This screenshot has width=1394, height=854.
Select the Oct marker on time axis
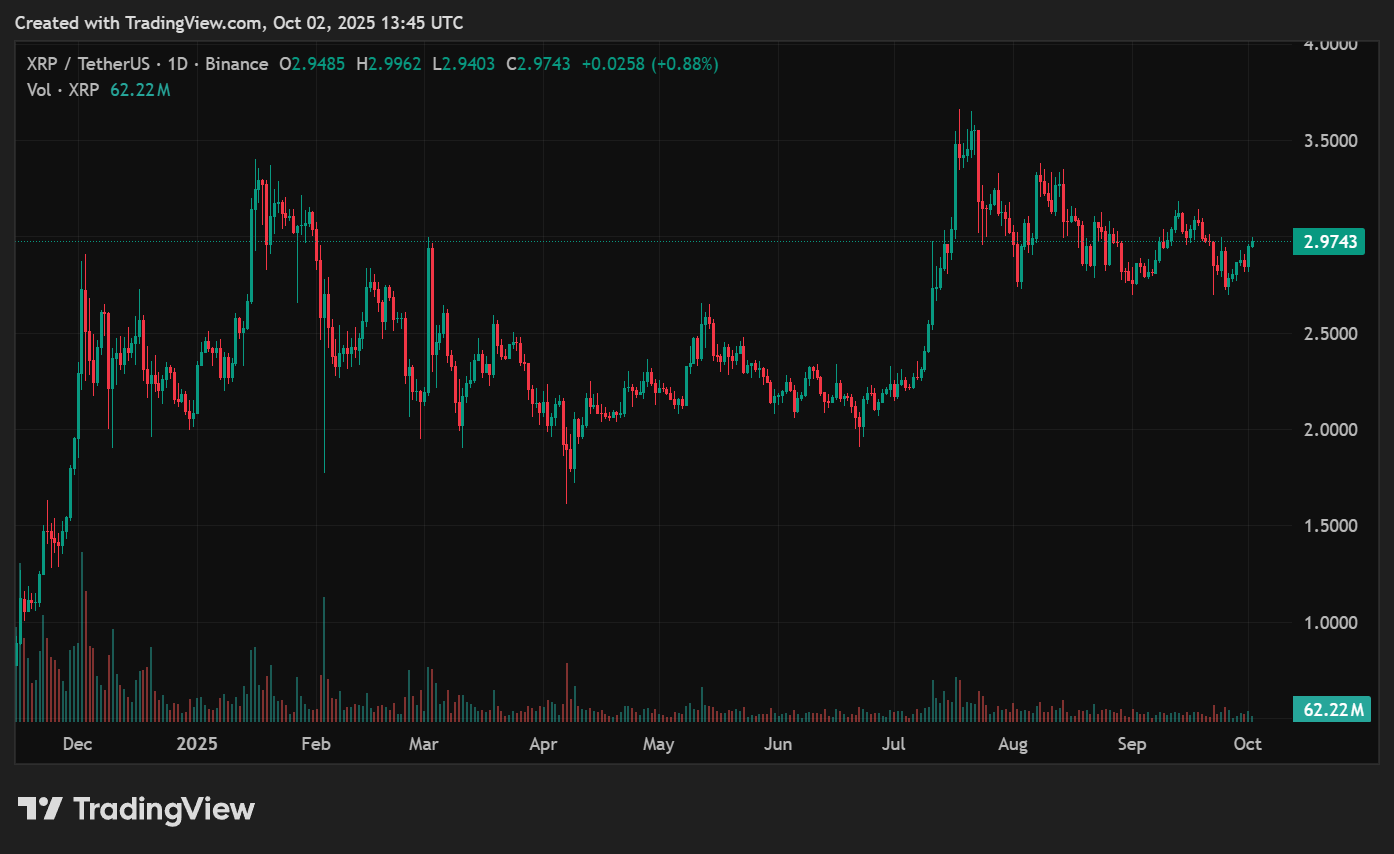[1248, 744]
